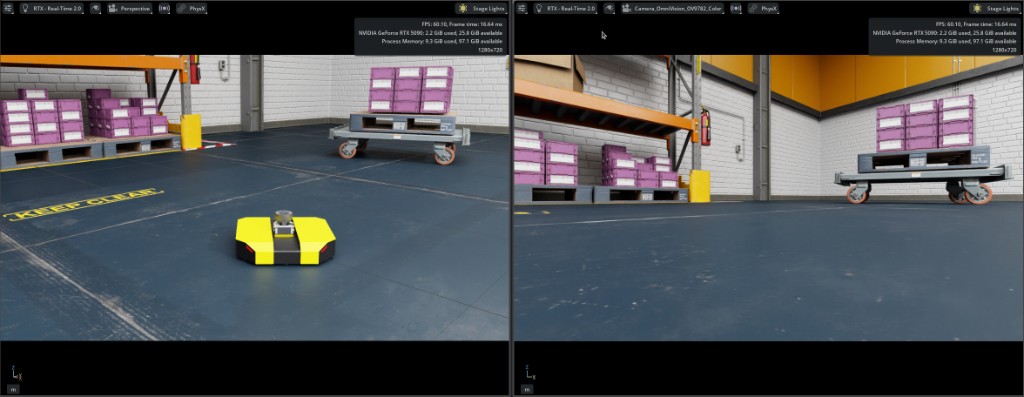Open RTX Real-Time 2.0 renderer menu in left viewport
This screenshot has width=1024, height=397.
coord(51,8)
